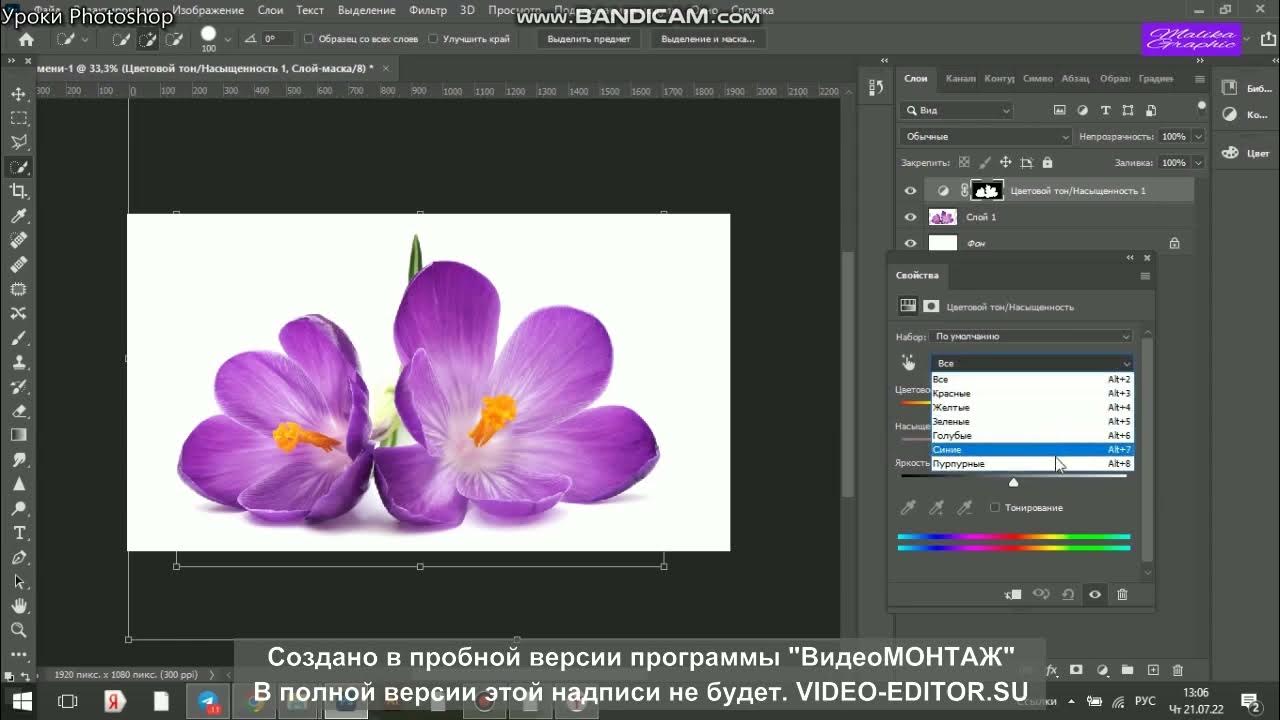The width and height of the screenshot is (1280, 720).
Task: Open the layer filter Вид dropdown
Action: pos(957,110)
